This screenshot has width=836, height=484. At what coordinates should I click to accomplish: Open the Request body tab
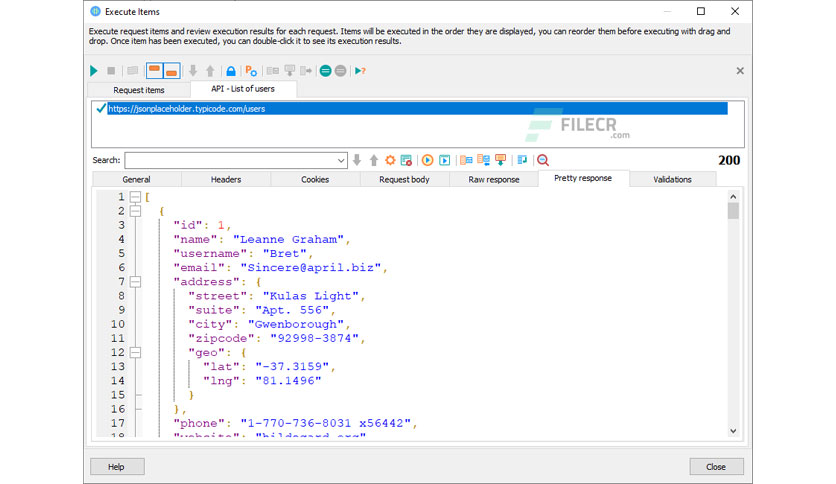click(x=404, y=180)
